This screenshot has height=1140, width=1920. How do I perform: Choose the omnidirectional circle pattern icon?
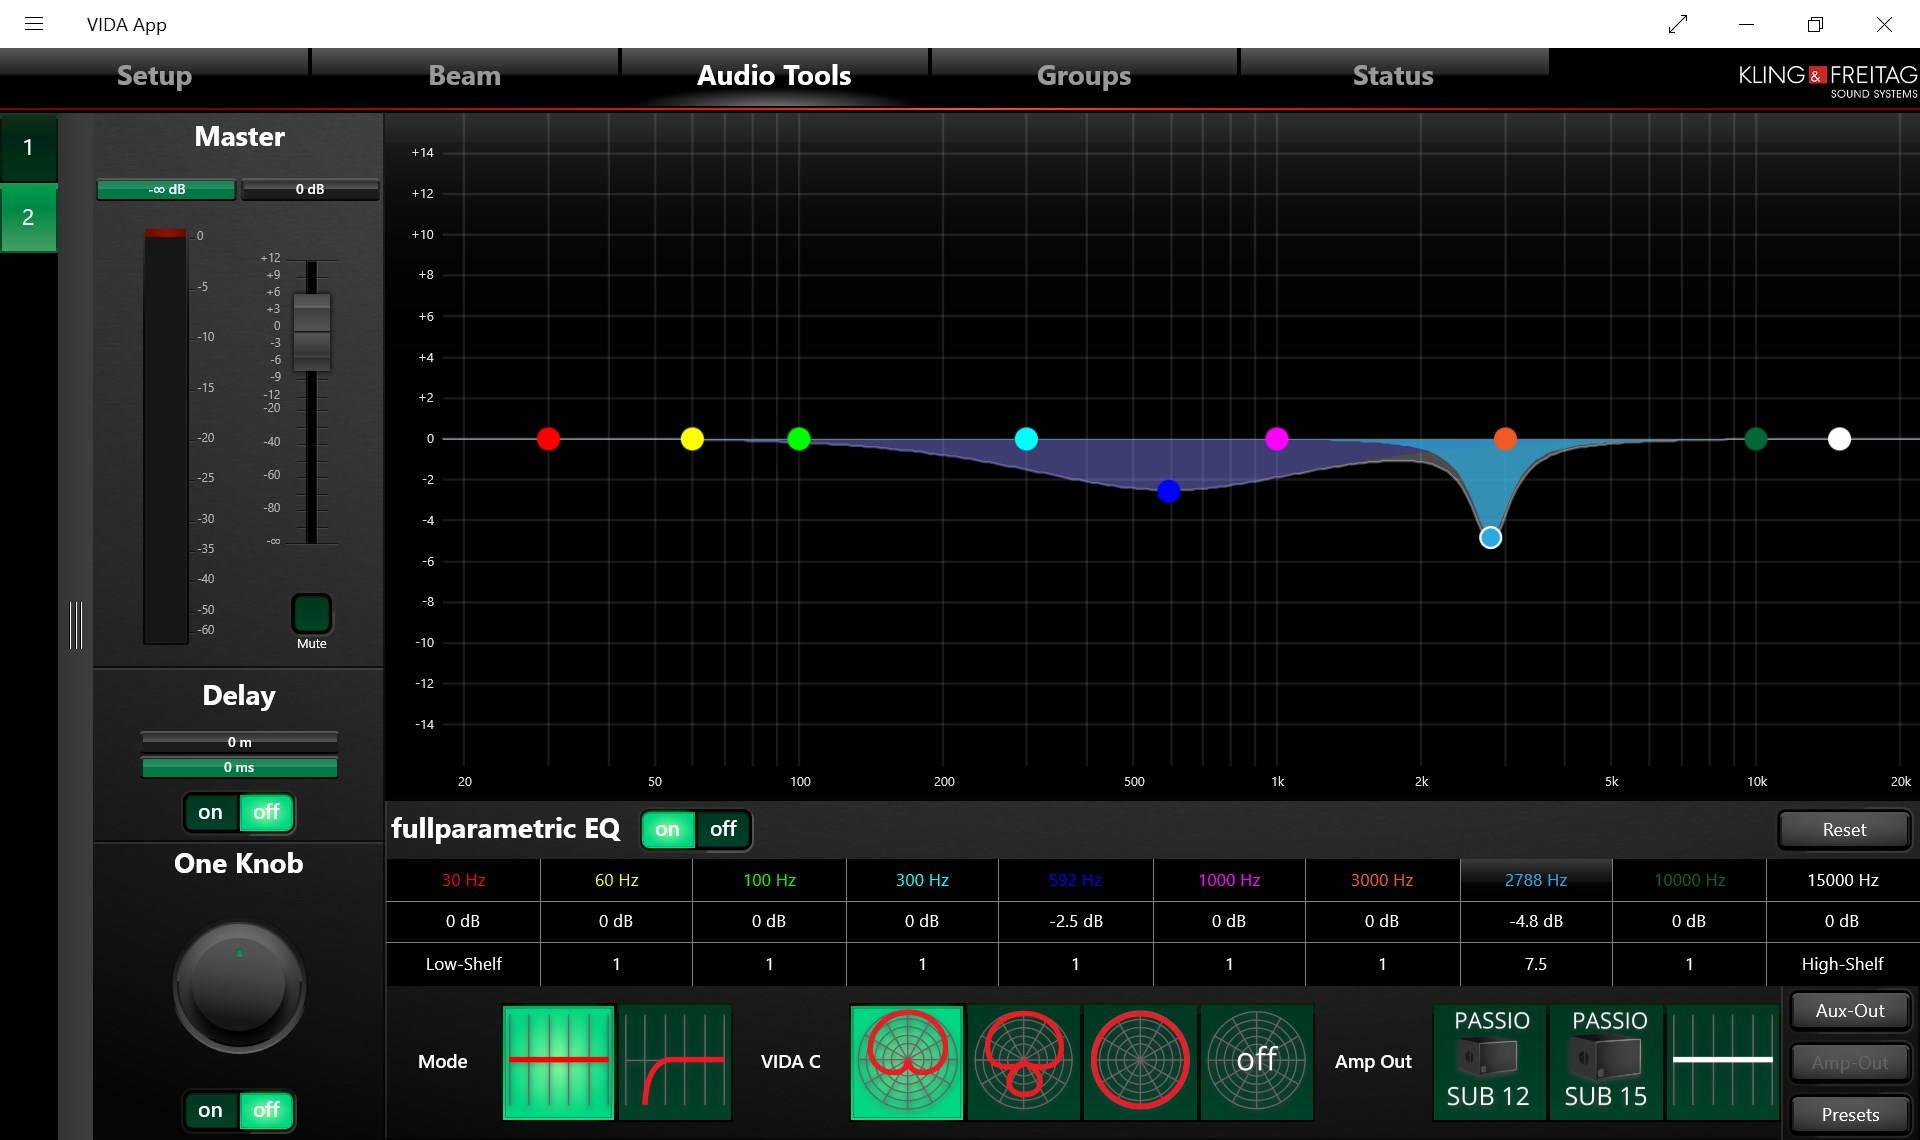pyautogui.click(x=1140, y=1062)
